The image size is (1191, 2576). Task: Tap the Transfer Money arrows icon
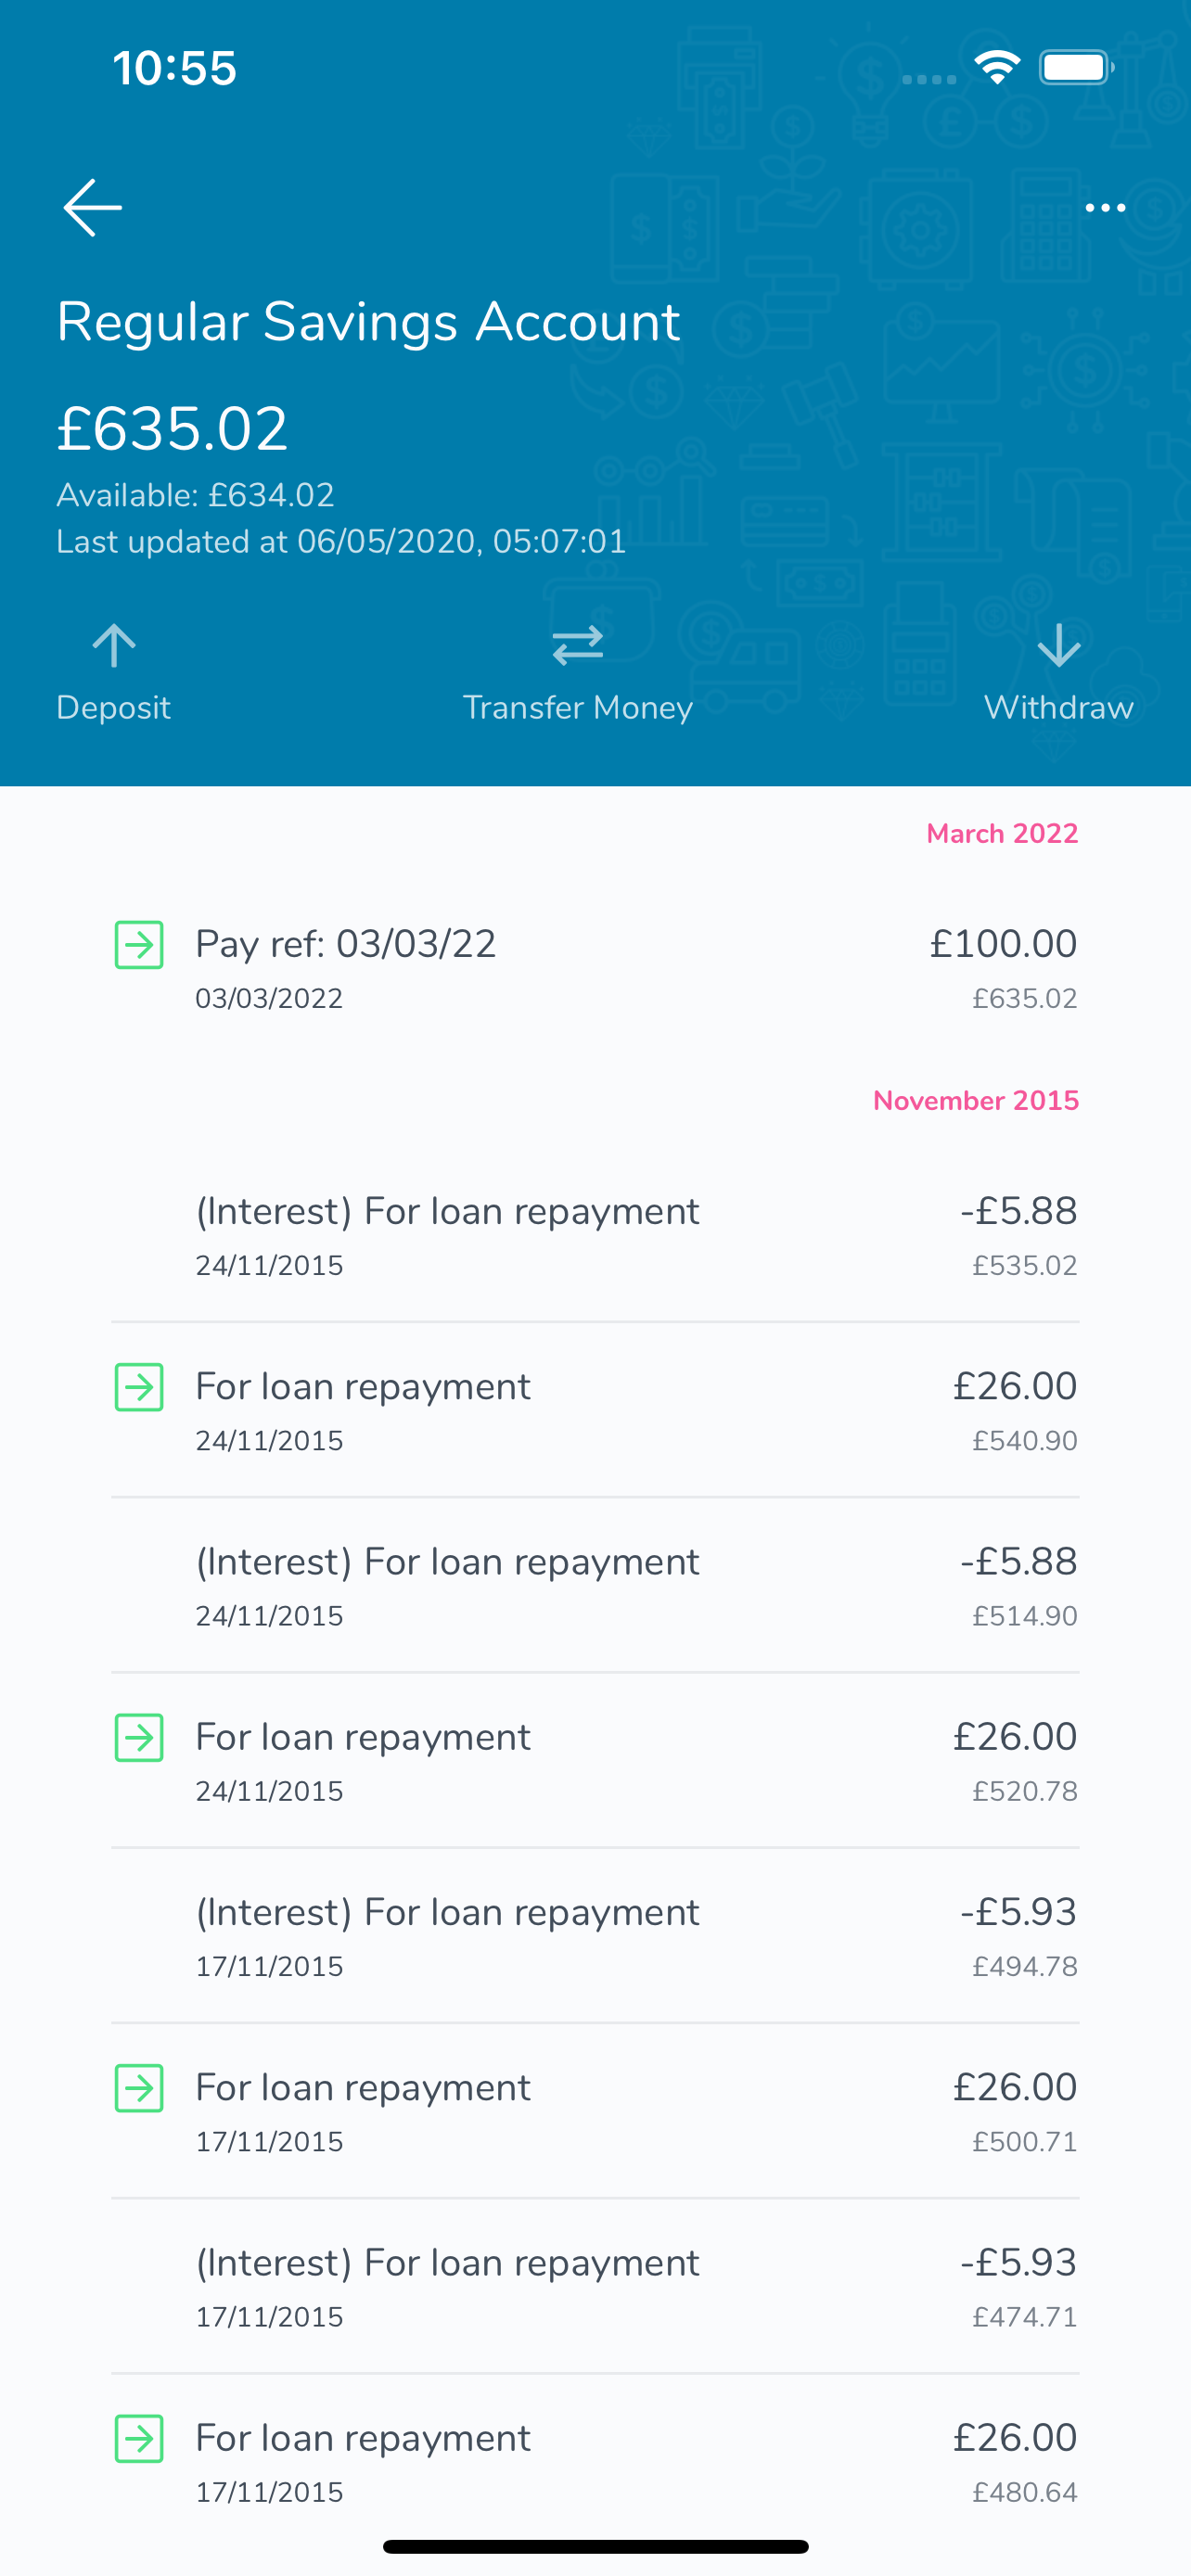577,646
